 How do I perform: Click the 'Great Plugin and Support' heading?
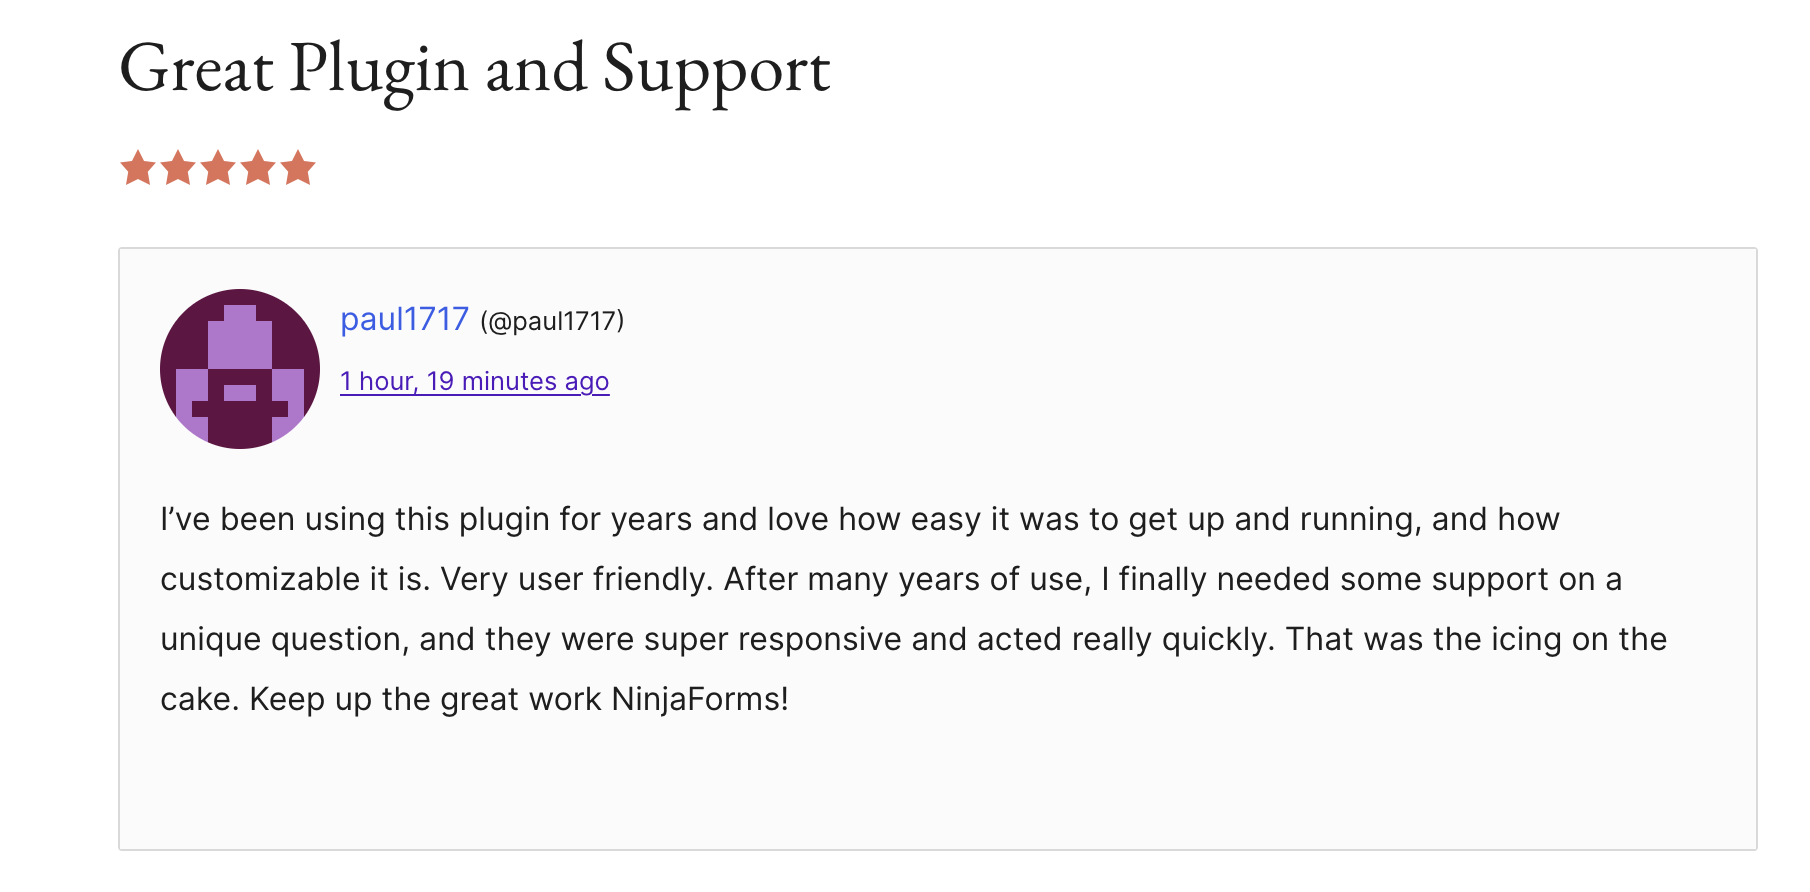[x=475, y=70]
